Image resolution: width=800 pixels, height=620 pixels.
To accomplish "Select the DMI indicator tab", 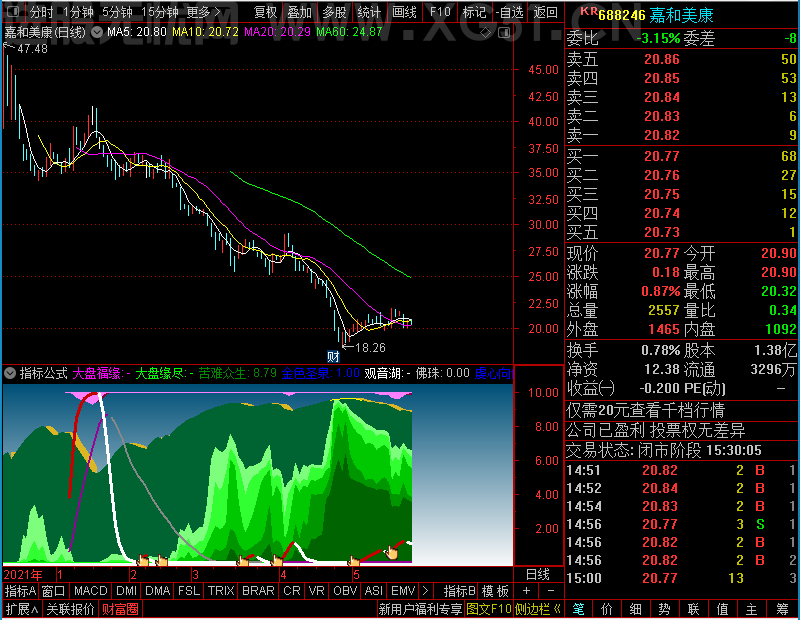I will (x=127, y=591).
